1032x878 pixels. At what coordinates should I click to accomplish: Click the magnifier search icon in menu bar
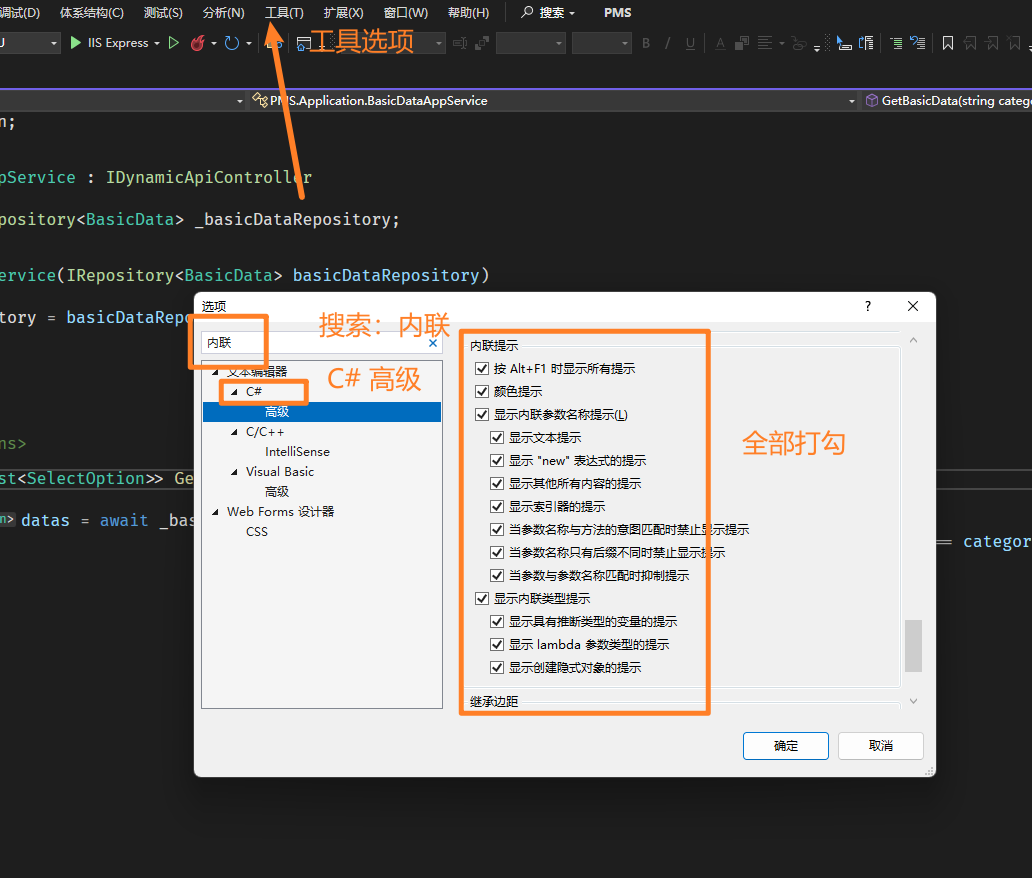(527, 13)
